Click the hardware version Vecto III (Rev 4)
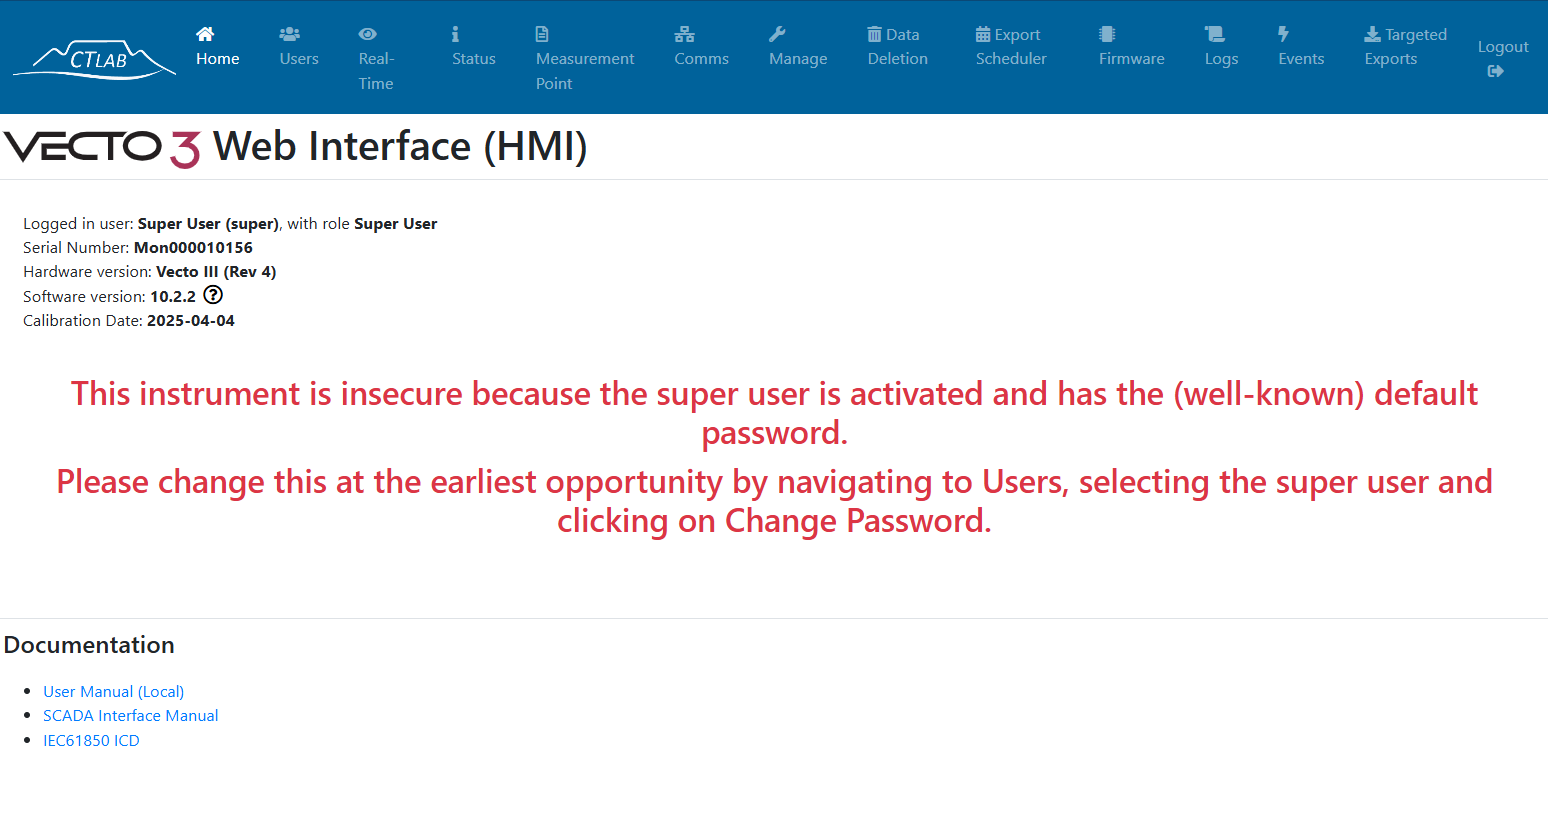 coord(216,271)
